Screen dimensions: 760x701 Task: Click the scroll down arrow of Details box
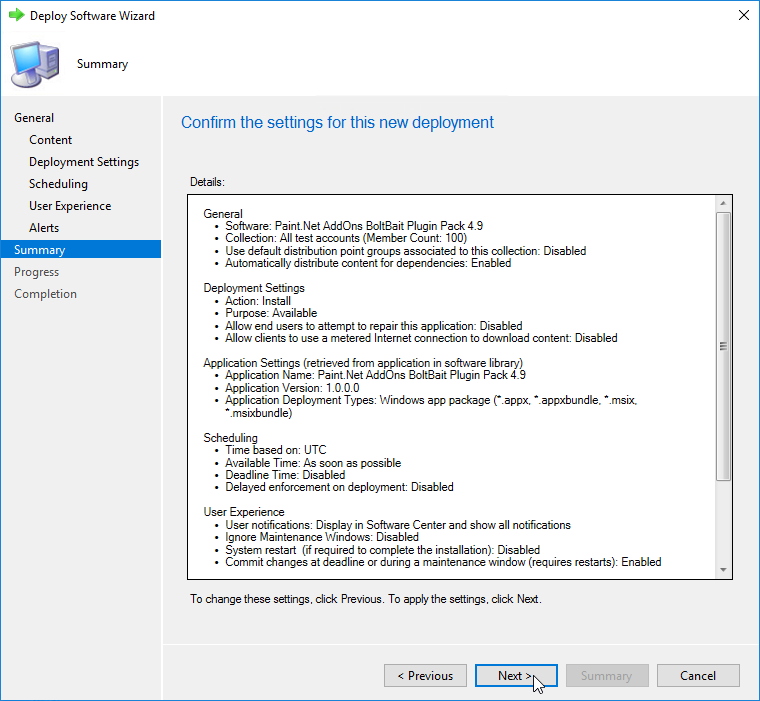tap(723, 569)
